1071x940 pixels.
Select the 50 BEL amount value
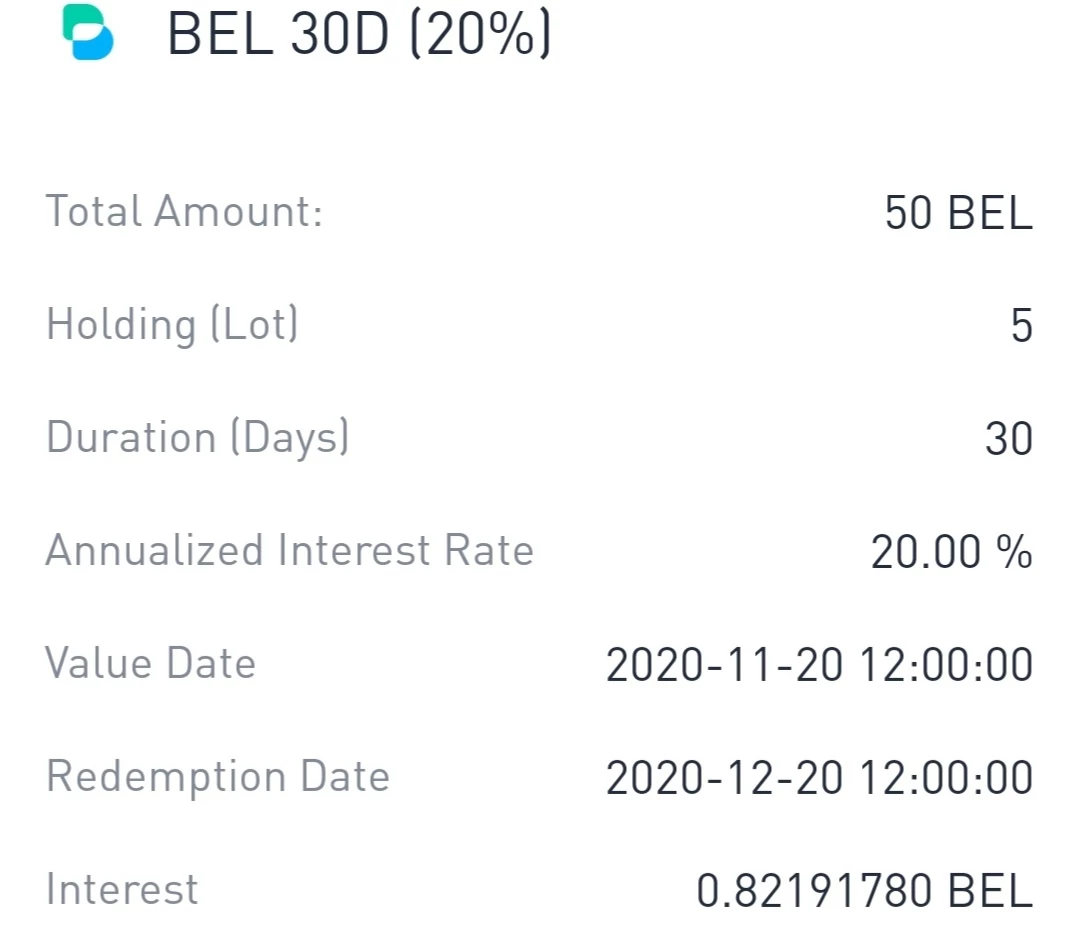958,212
